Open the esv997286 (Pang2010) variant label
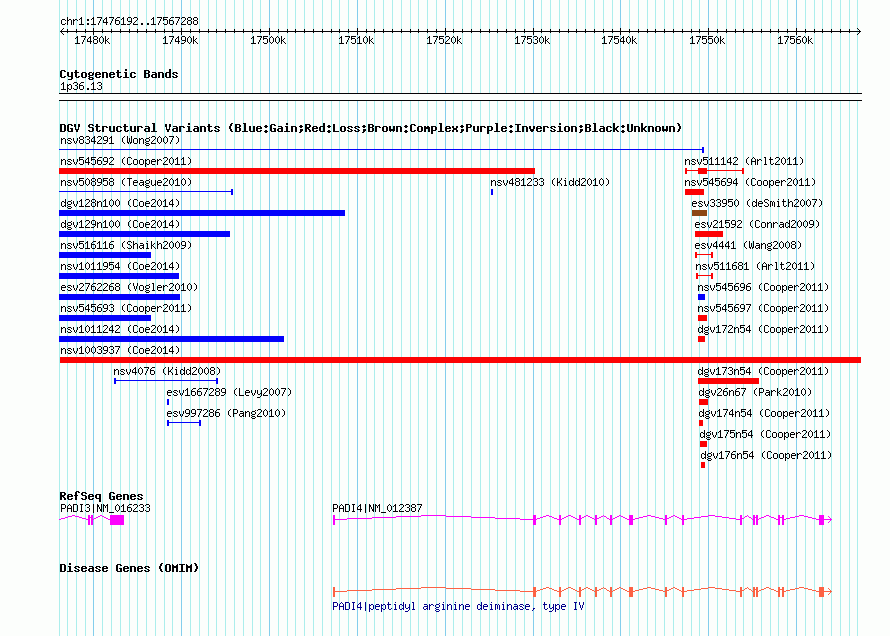The height and width of the screenshot is (636, 890). point(226,413)
